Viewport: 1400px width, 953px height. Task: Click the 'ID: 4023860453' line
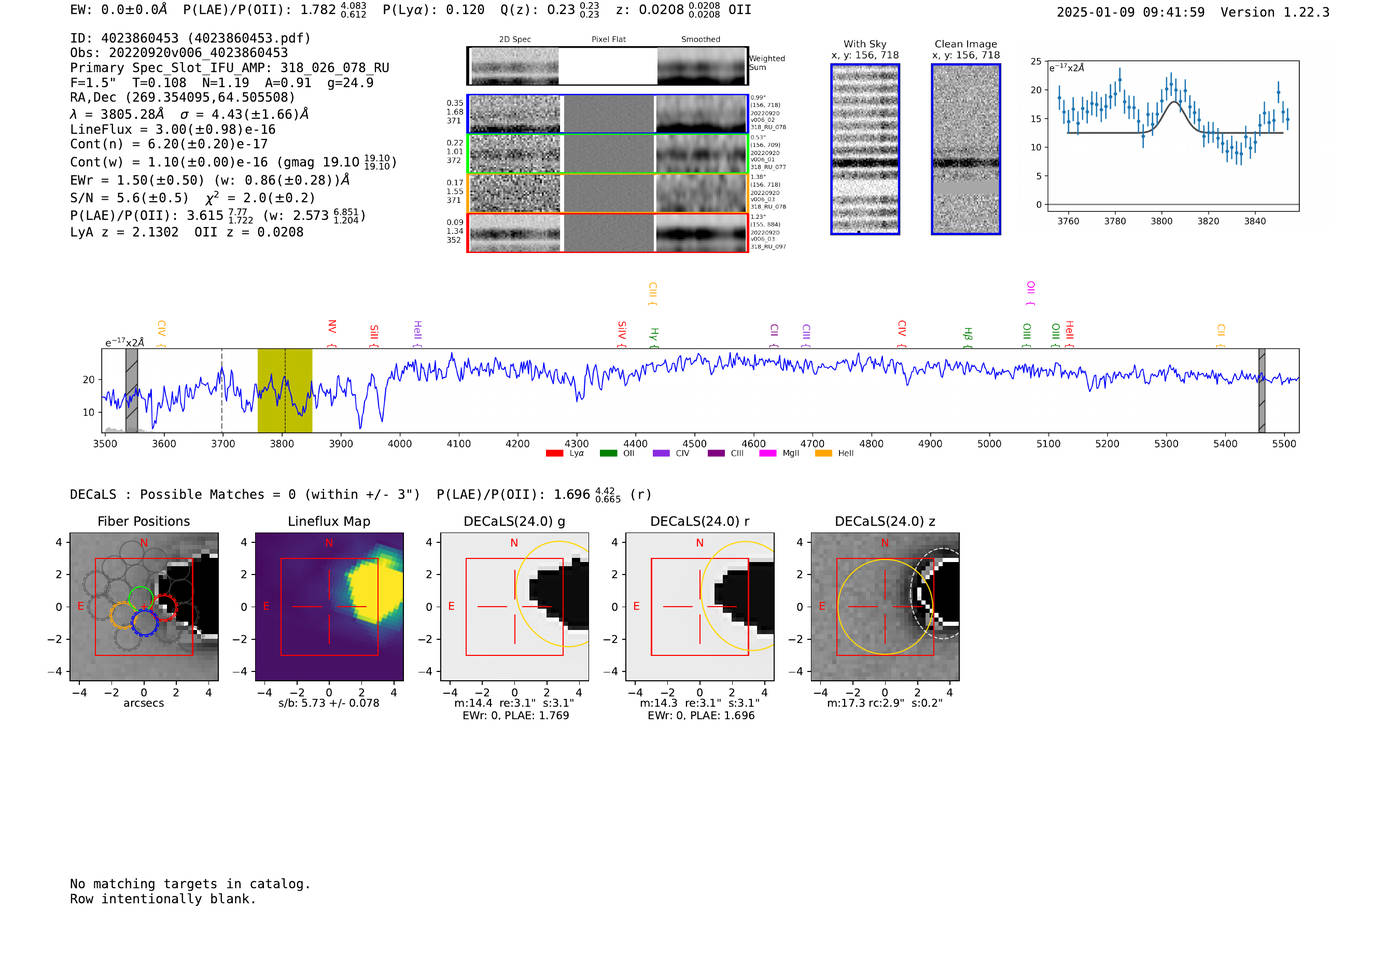[190, 38]
